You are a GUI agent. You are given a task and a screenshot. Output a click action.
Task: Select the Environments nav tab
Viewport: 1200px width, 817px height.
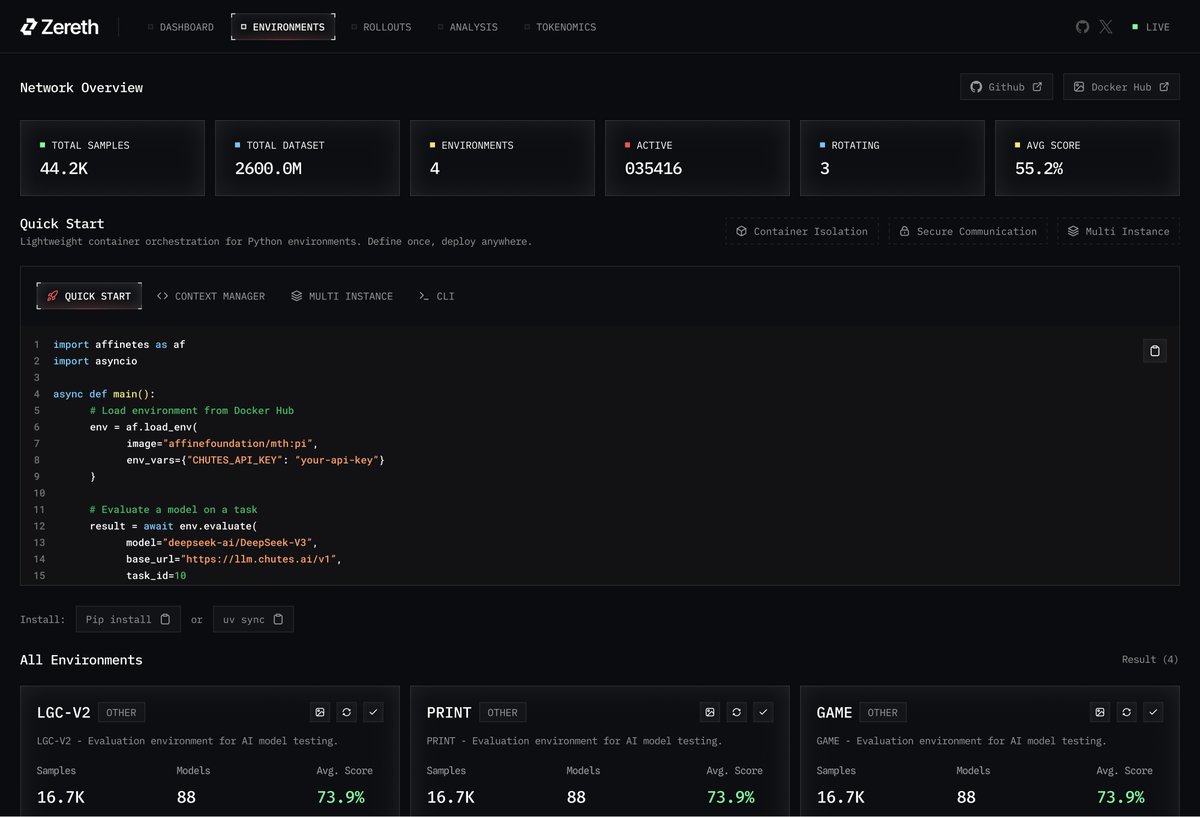[x=283, y=27]
